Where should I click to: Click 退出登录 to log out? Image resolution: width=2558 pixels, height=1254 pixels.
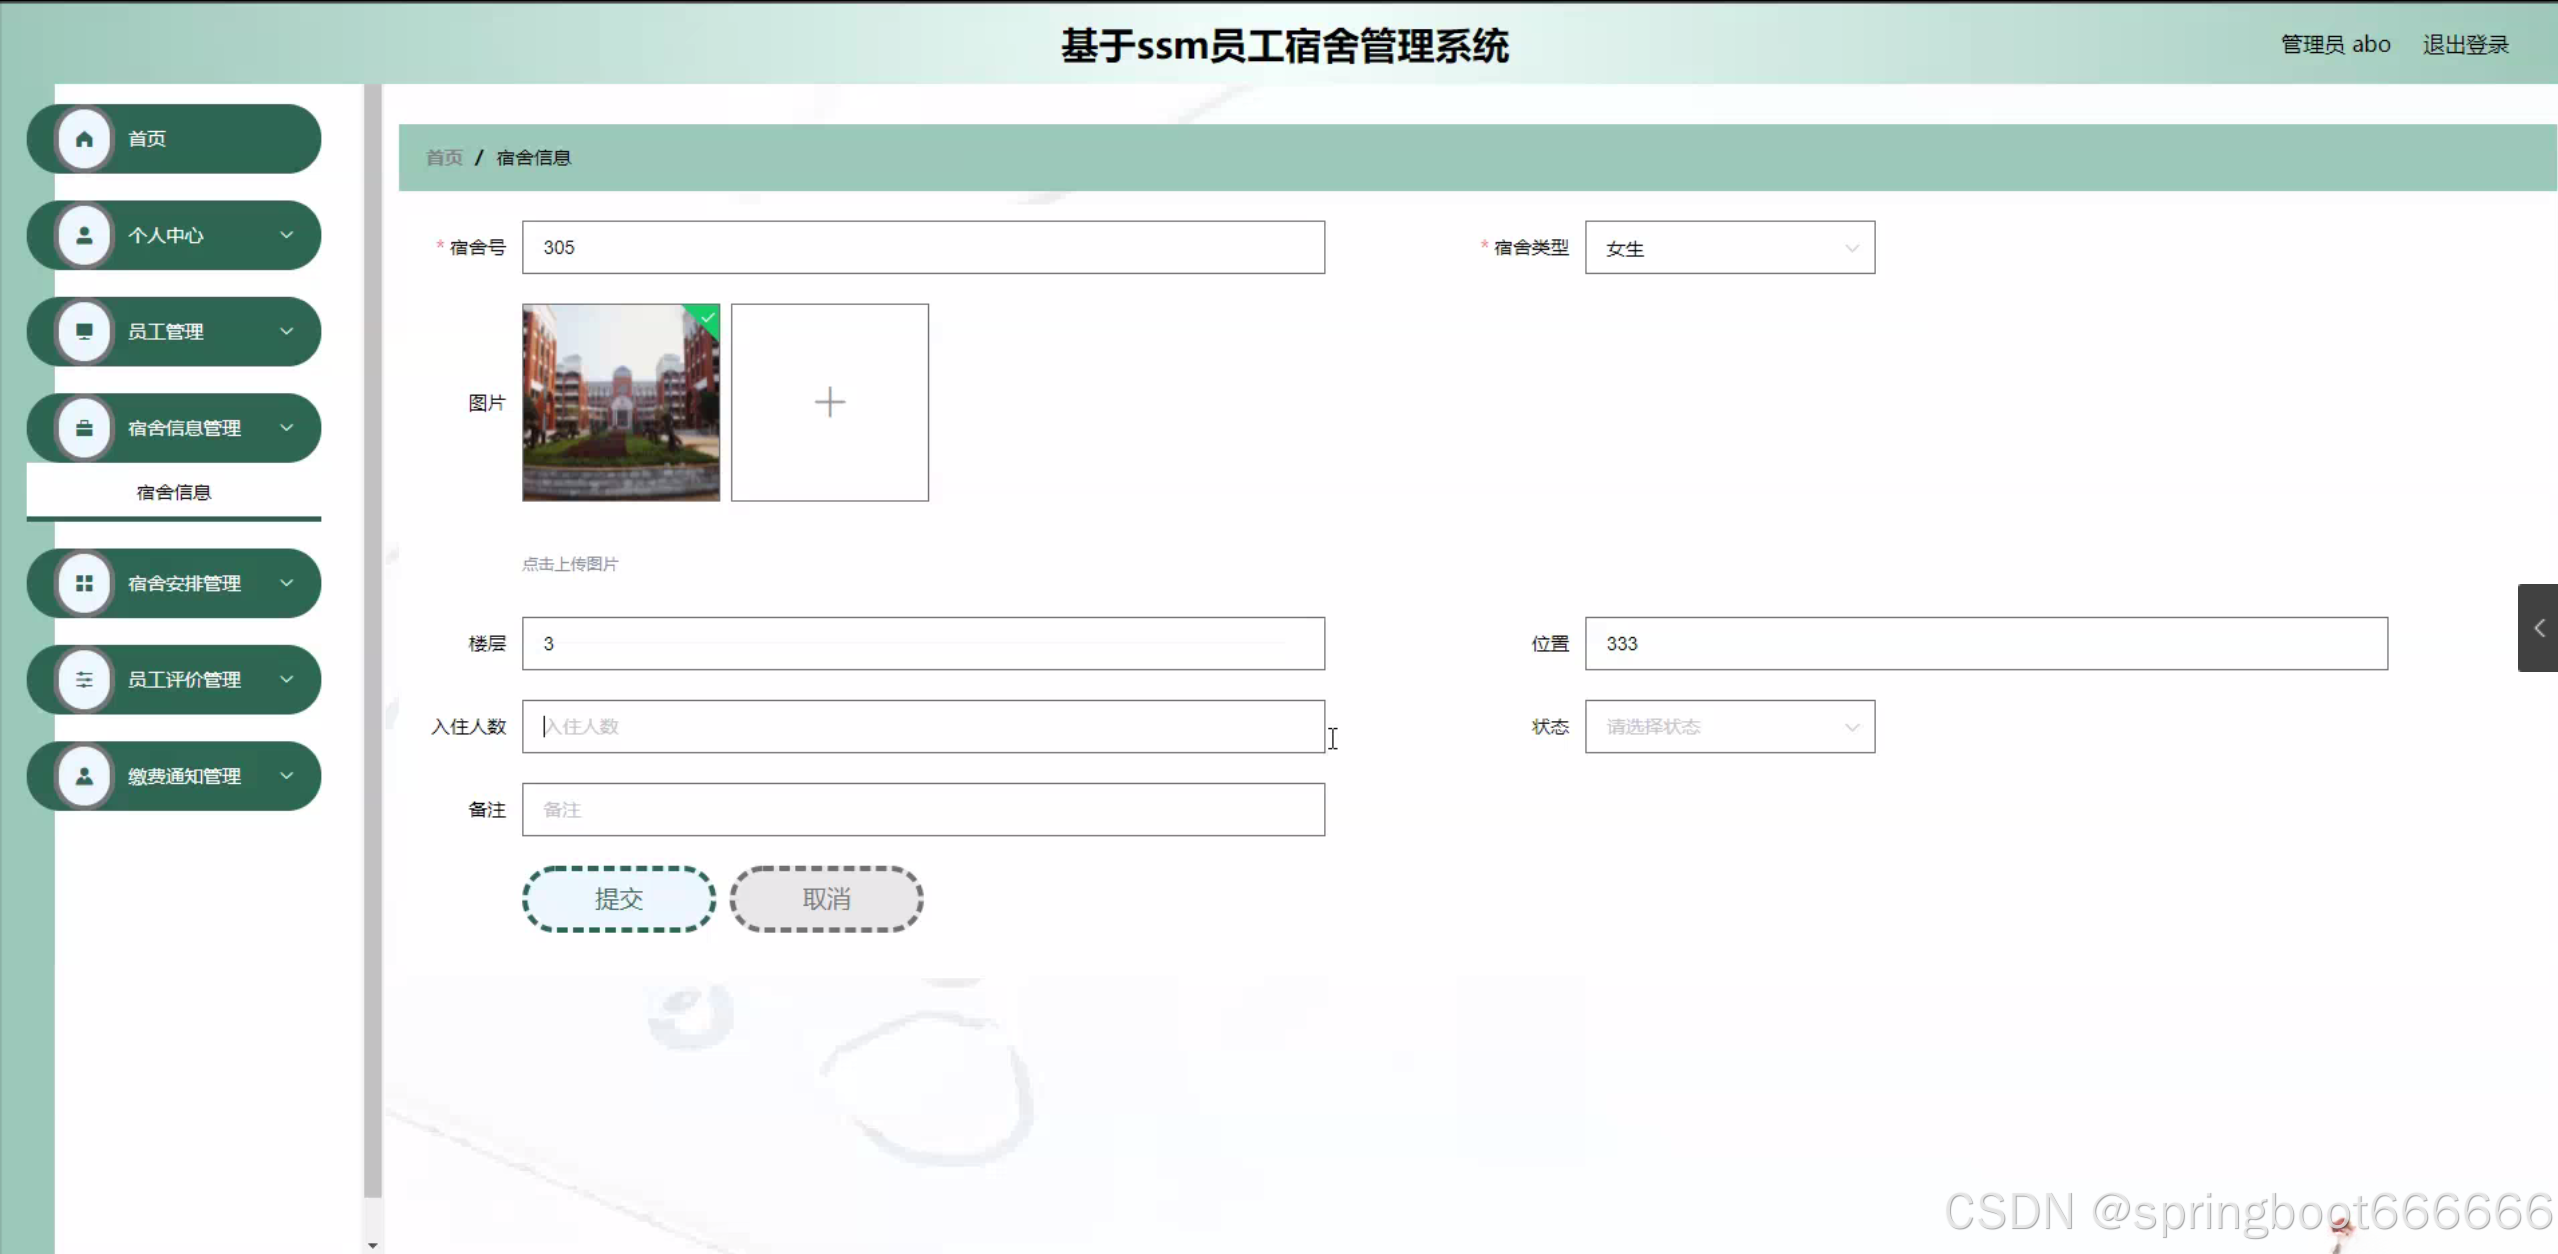click(2465, 45)
